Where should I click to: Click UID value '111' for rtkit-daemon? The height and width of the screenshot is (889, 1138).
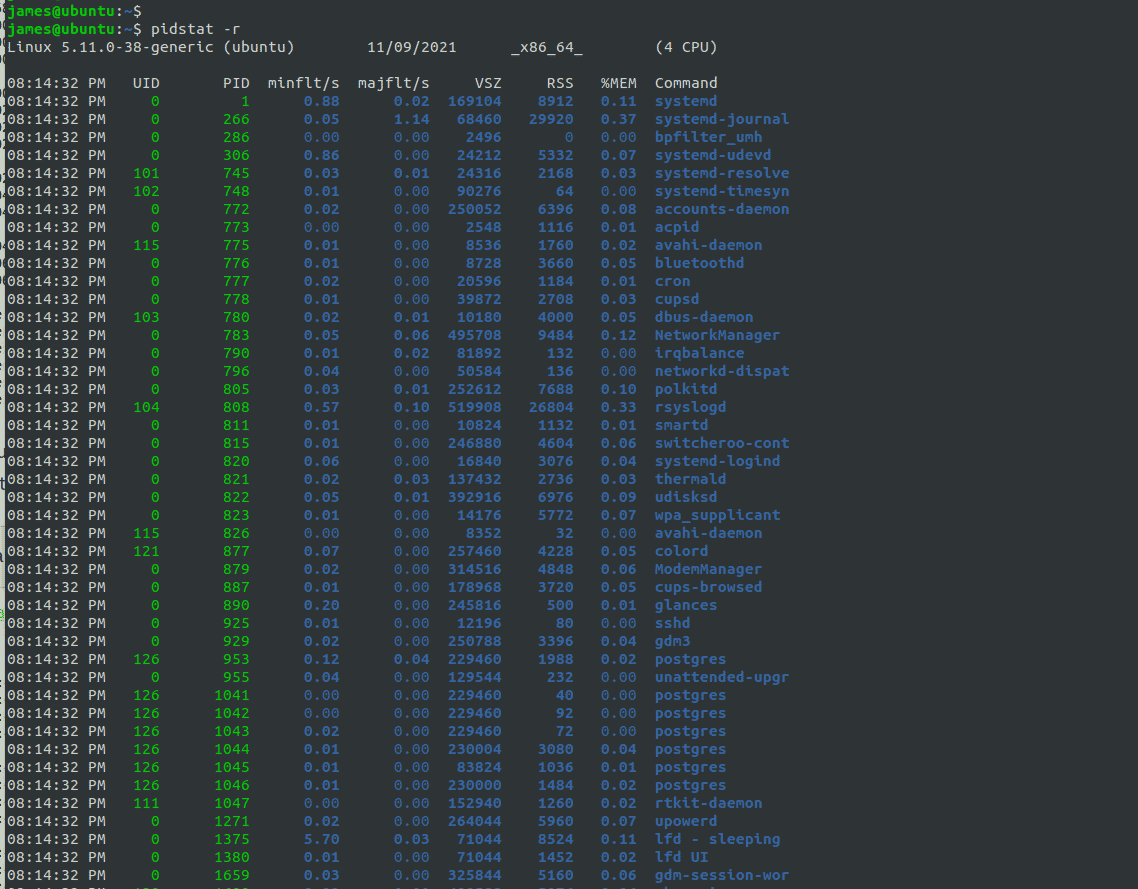tap(146, 803)
